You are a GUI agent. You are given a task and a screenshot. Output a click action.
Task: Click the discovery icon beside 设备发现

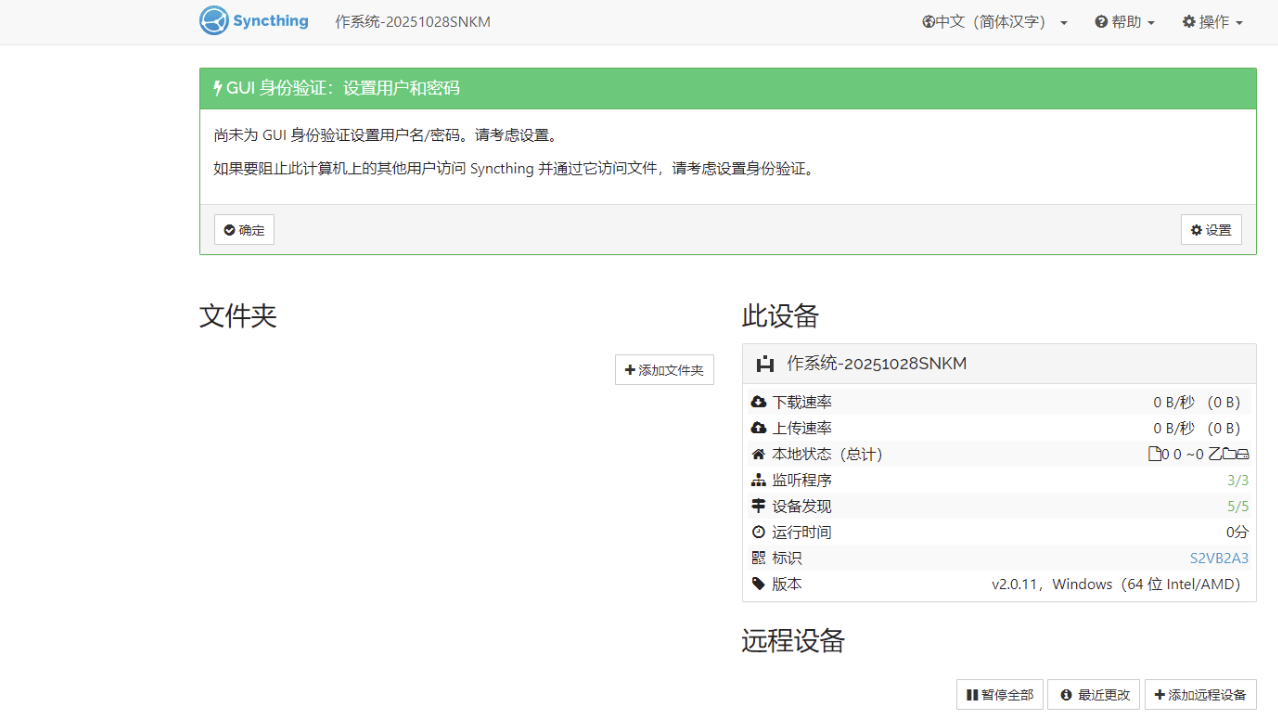click(x=759, y=505)
